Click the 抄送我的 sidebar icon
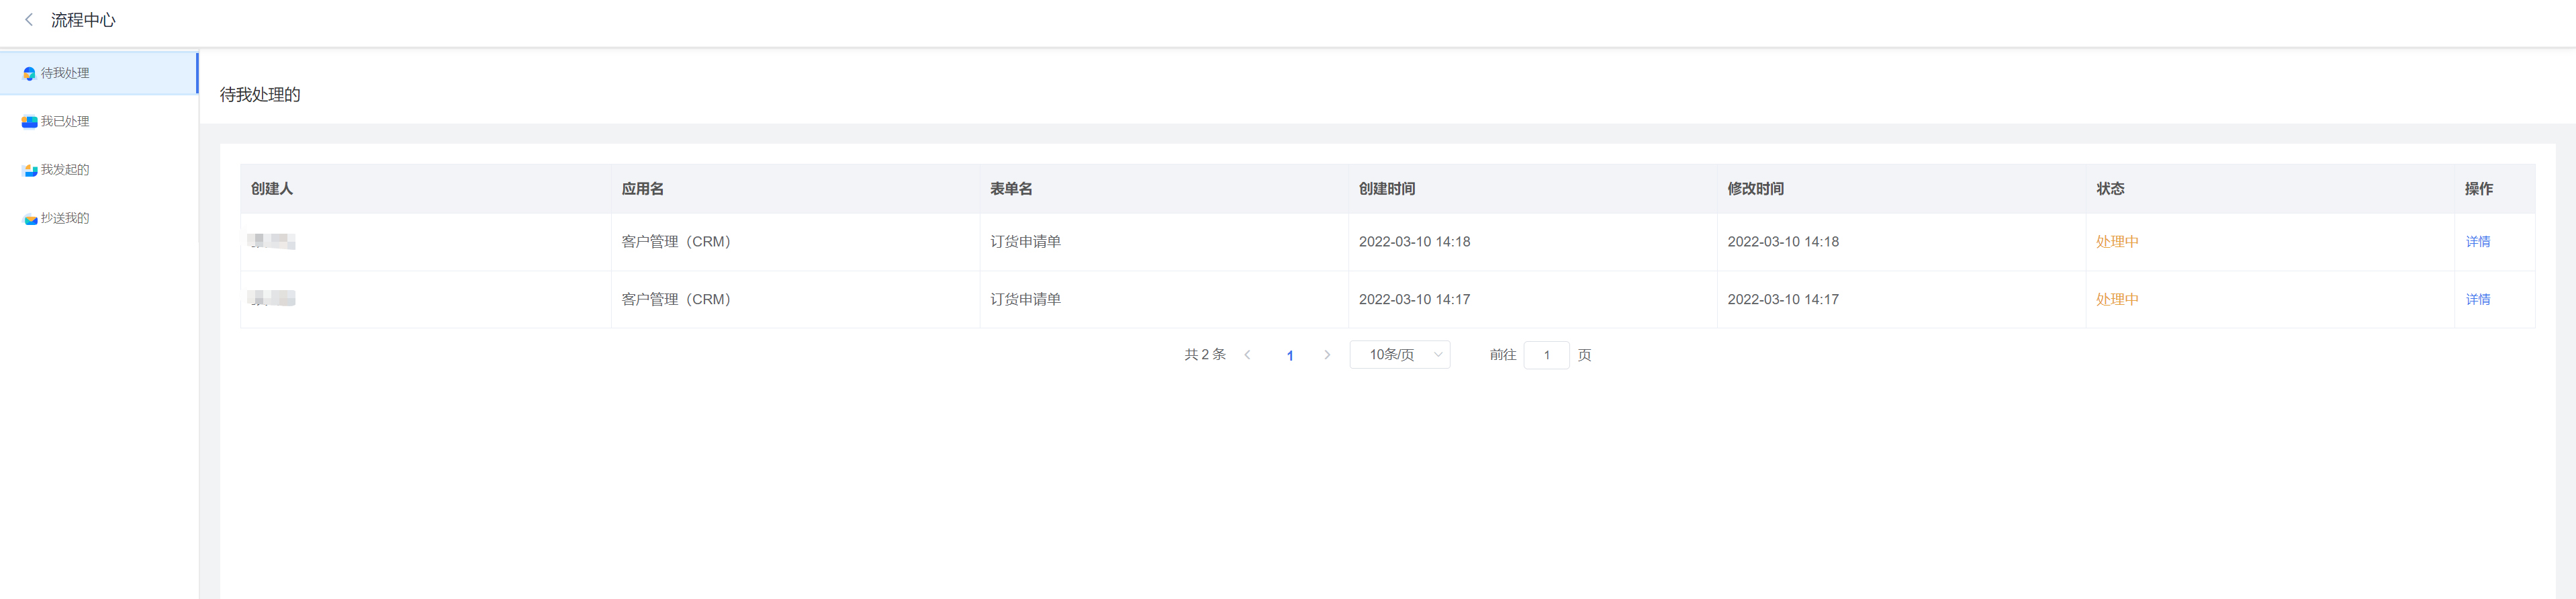2576x599 pixels. coord(29,218)
